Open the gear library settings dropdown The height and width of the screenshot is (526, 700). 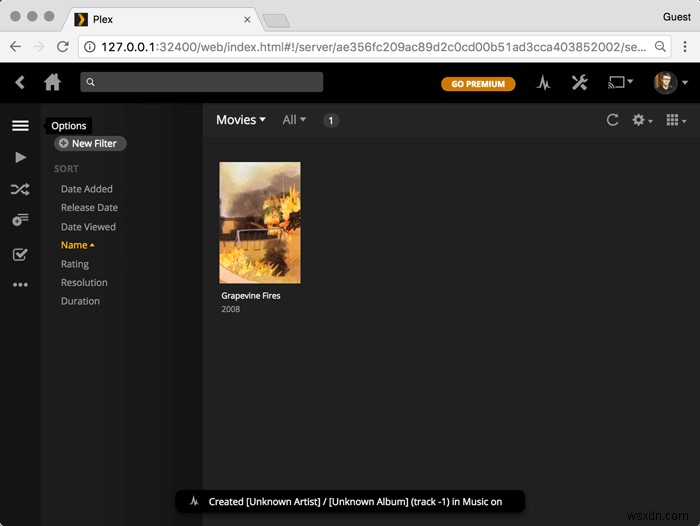642,120
